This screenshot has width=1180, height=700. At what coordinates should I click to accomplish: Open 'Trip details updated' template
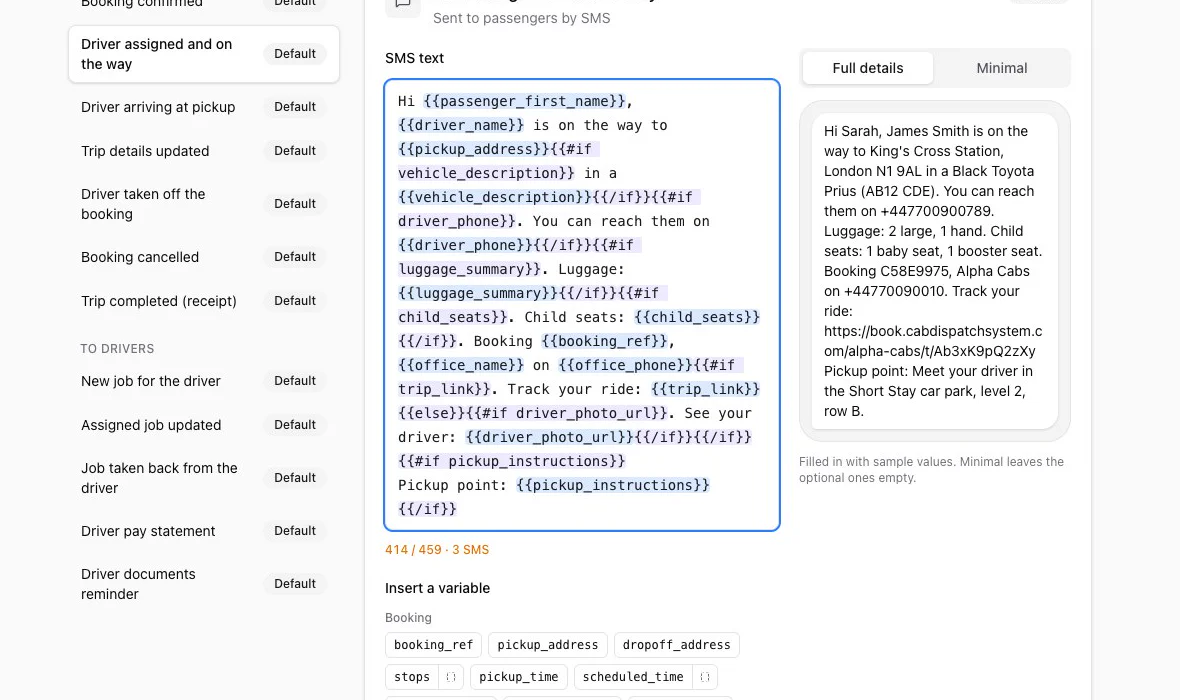[x=204, y=151]
